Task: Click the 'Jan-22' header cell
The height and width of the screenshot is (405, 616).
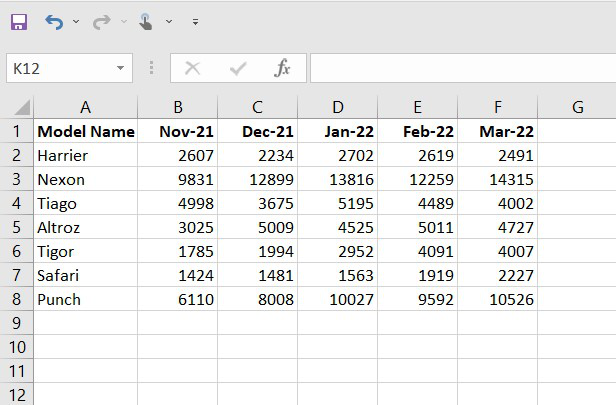Action: pyautogui.click(x=338, y=131)
